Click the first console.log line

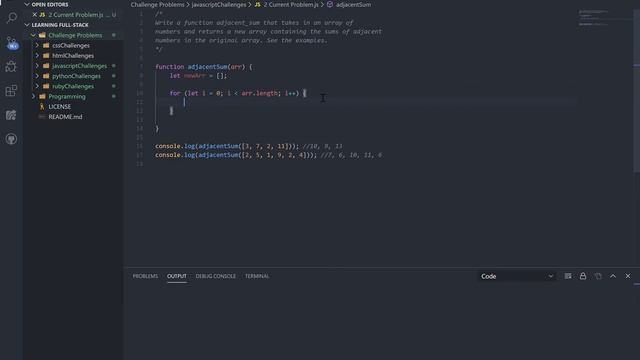249,146
